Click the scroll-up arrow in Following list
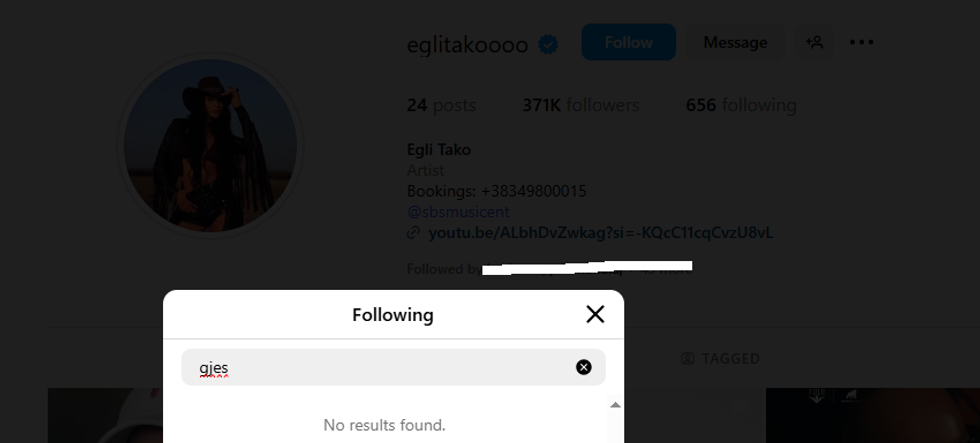The image size is (980, 443). 615,405
